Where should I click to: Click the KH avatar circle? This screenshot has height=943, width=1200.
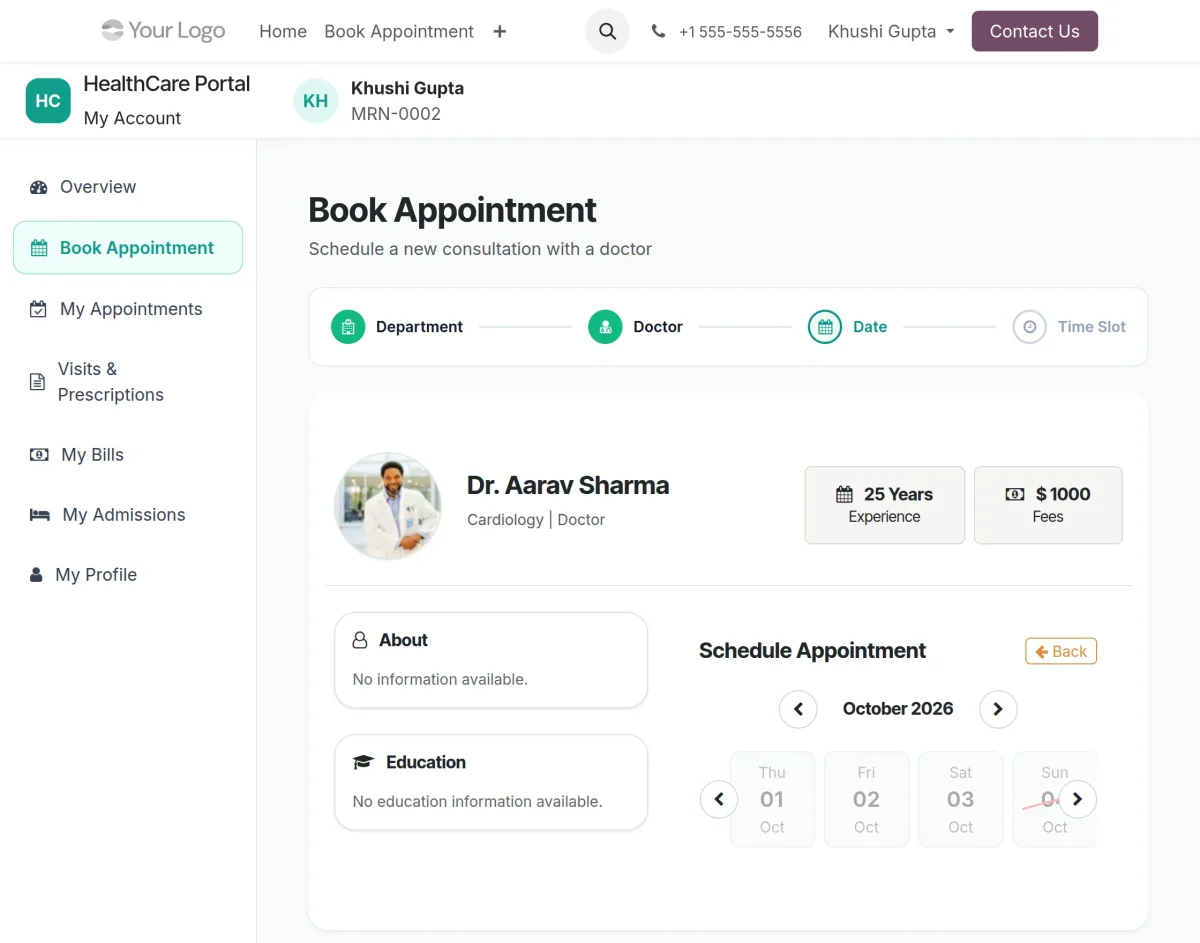[x=315, y=101]
